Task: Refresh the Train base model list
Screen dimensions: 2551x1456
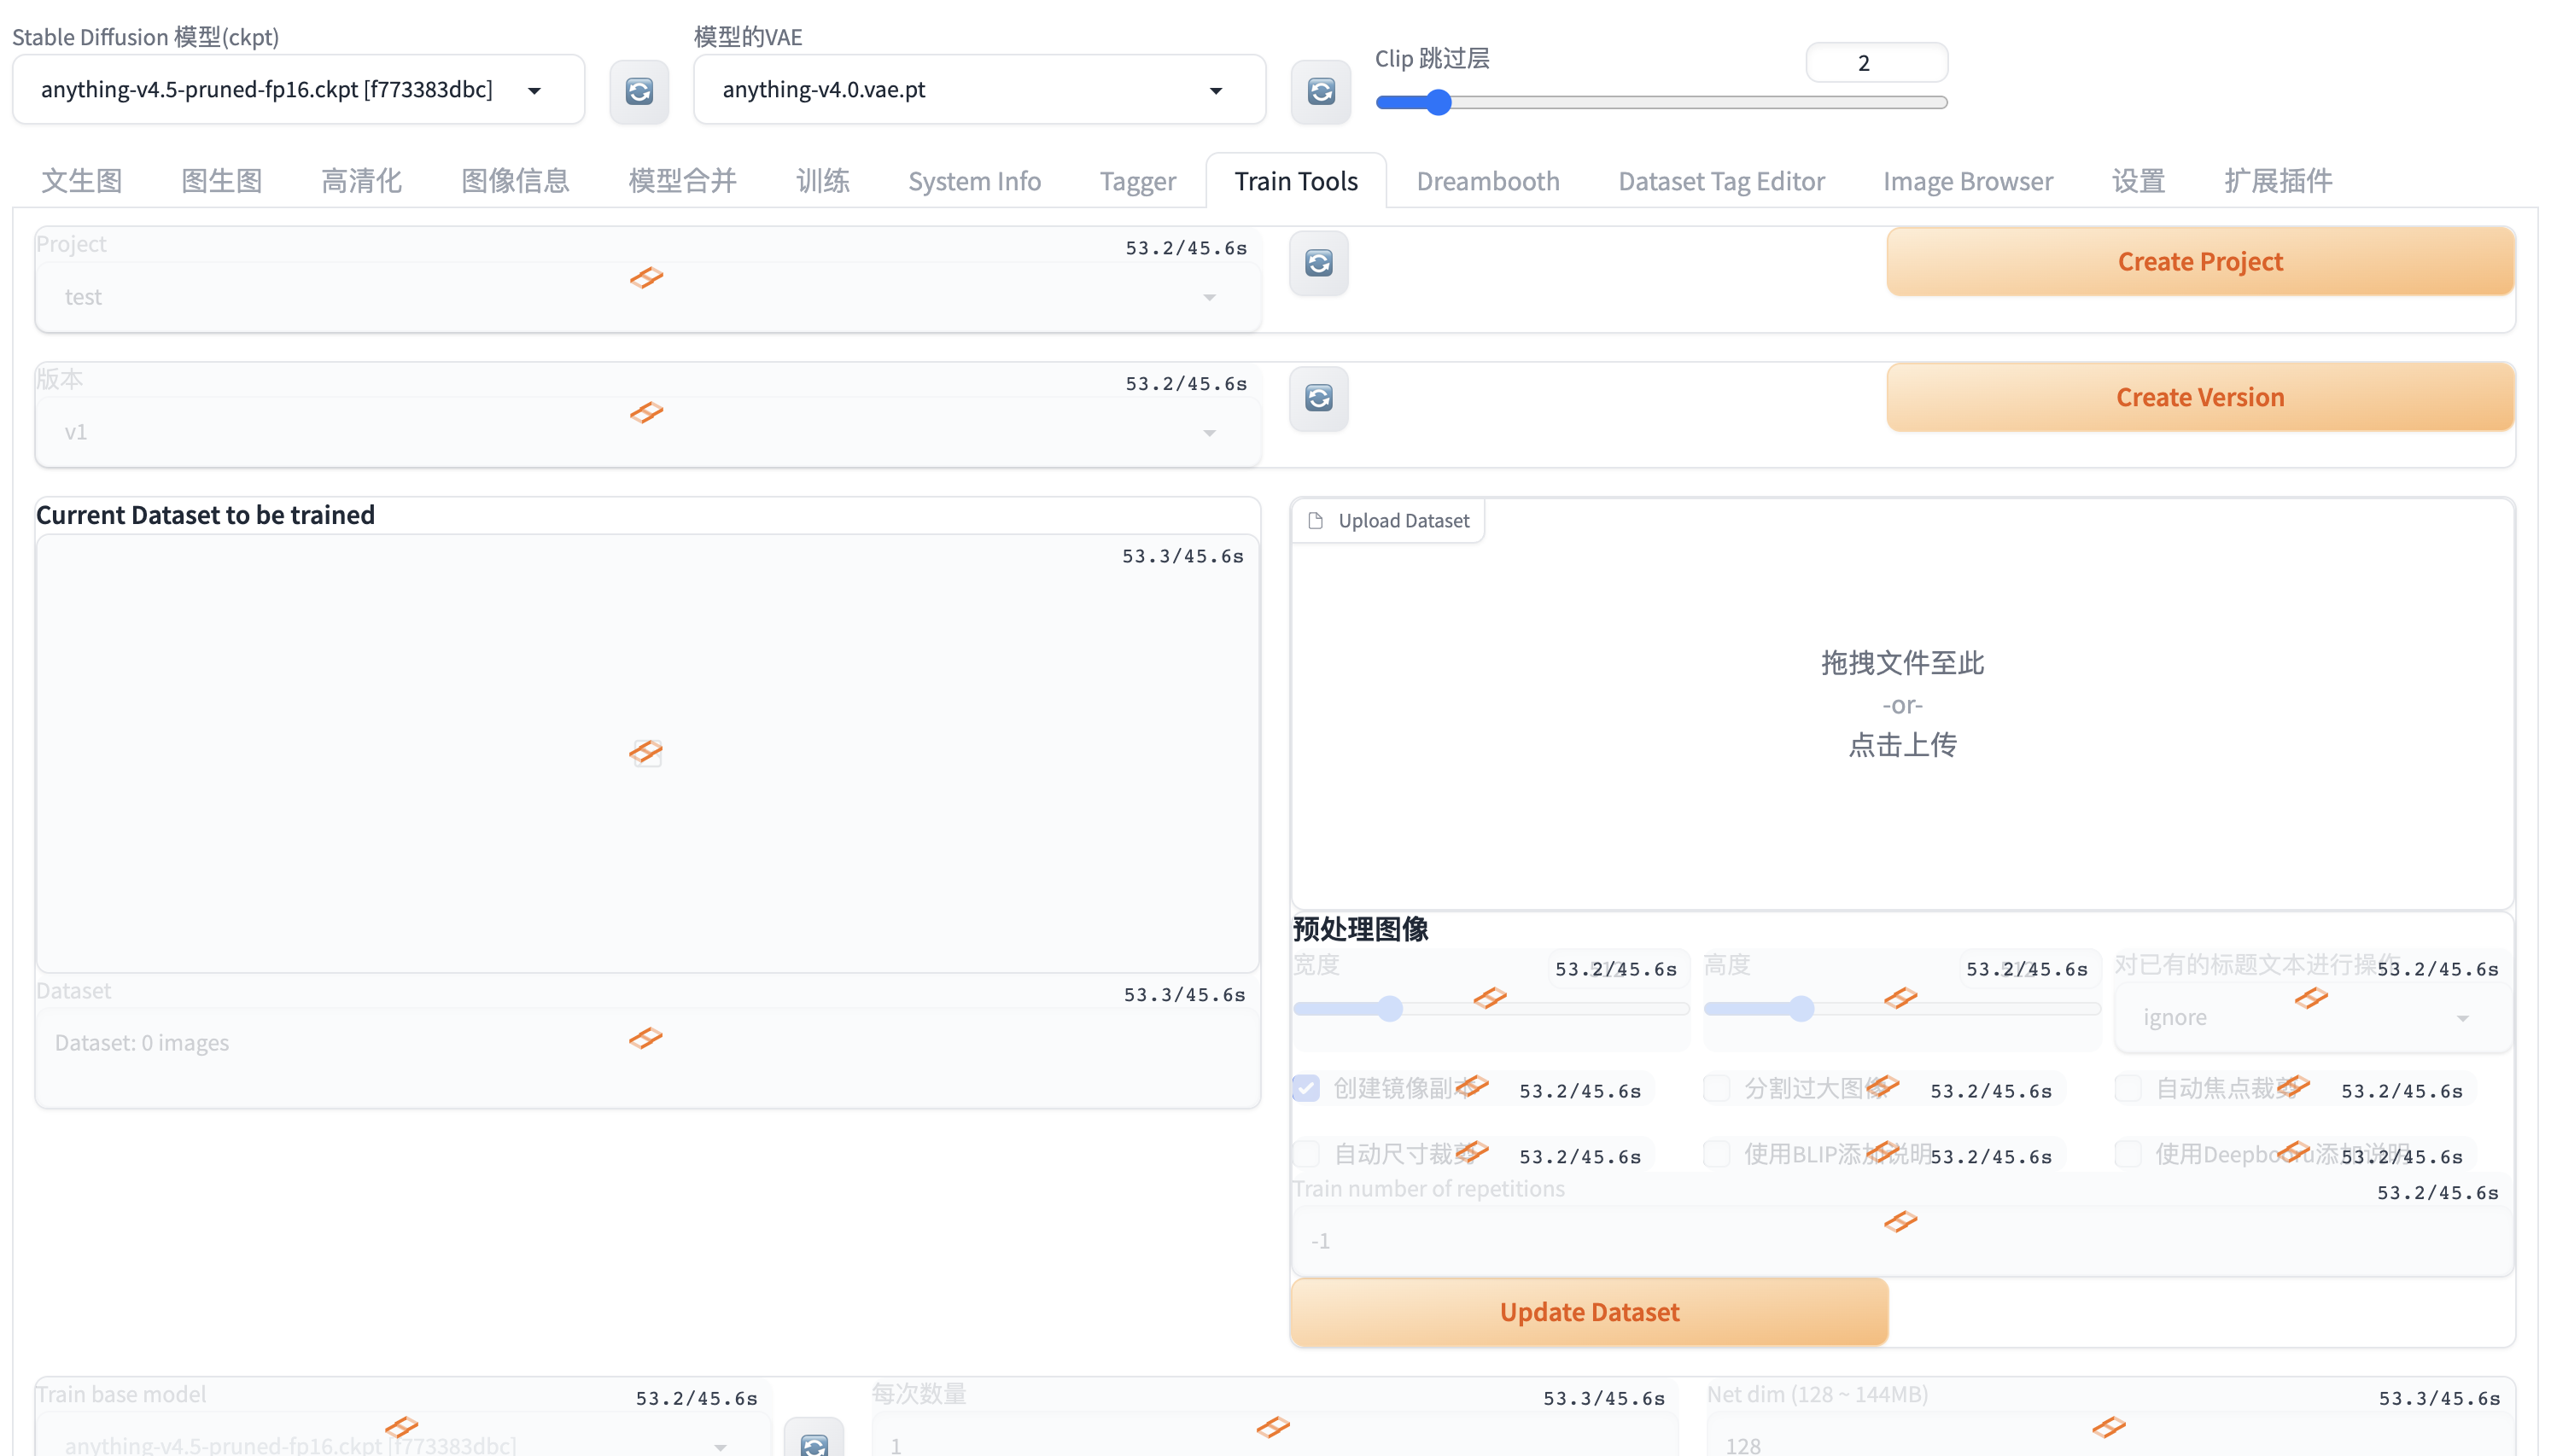Action: (x=814, y=1442)
